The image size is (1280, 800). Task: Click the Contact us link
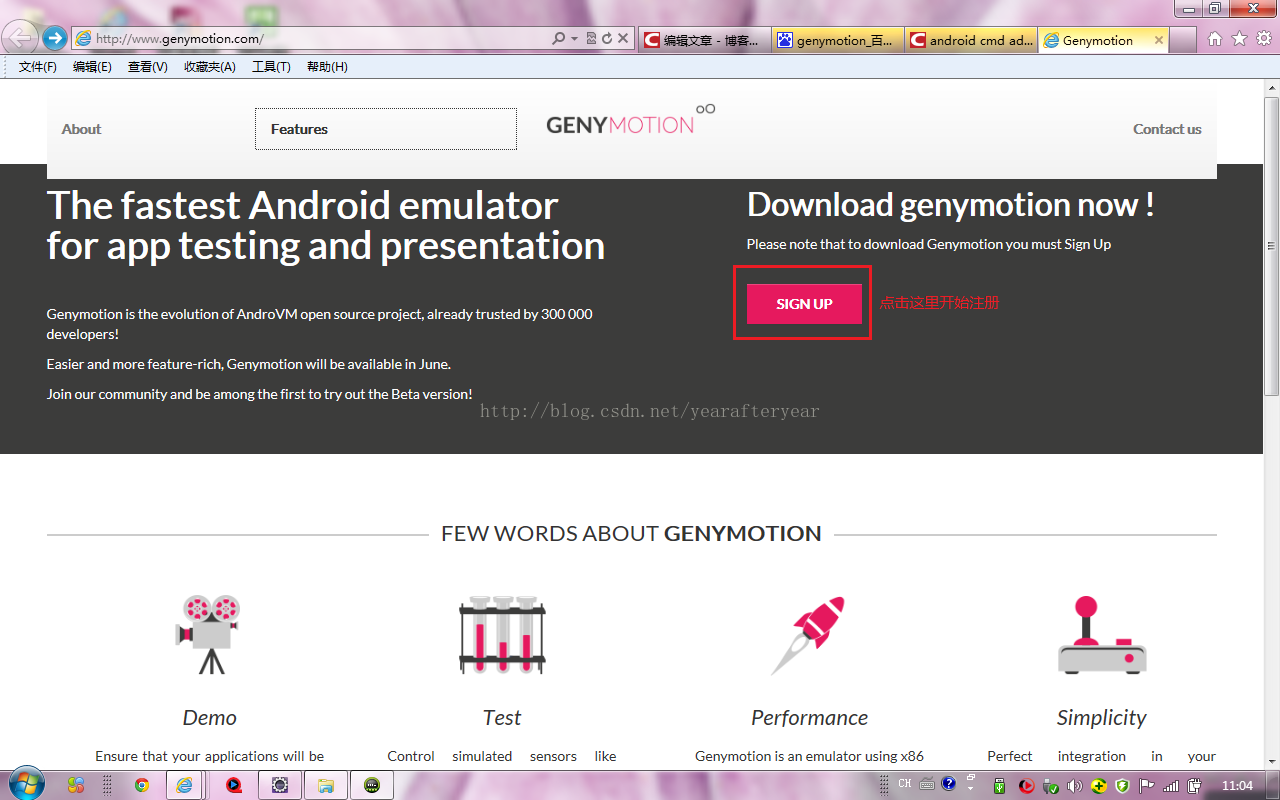(x=1167, y=129)
